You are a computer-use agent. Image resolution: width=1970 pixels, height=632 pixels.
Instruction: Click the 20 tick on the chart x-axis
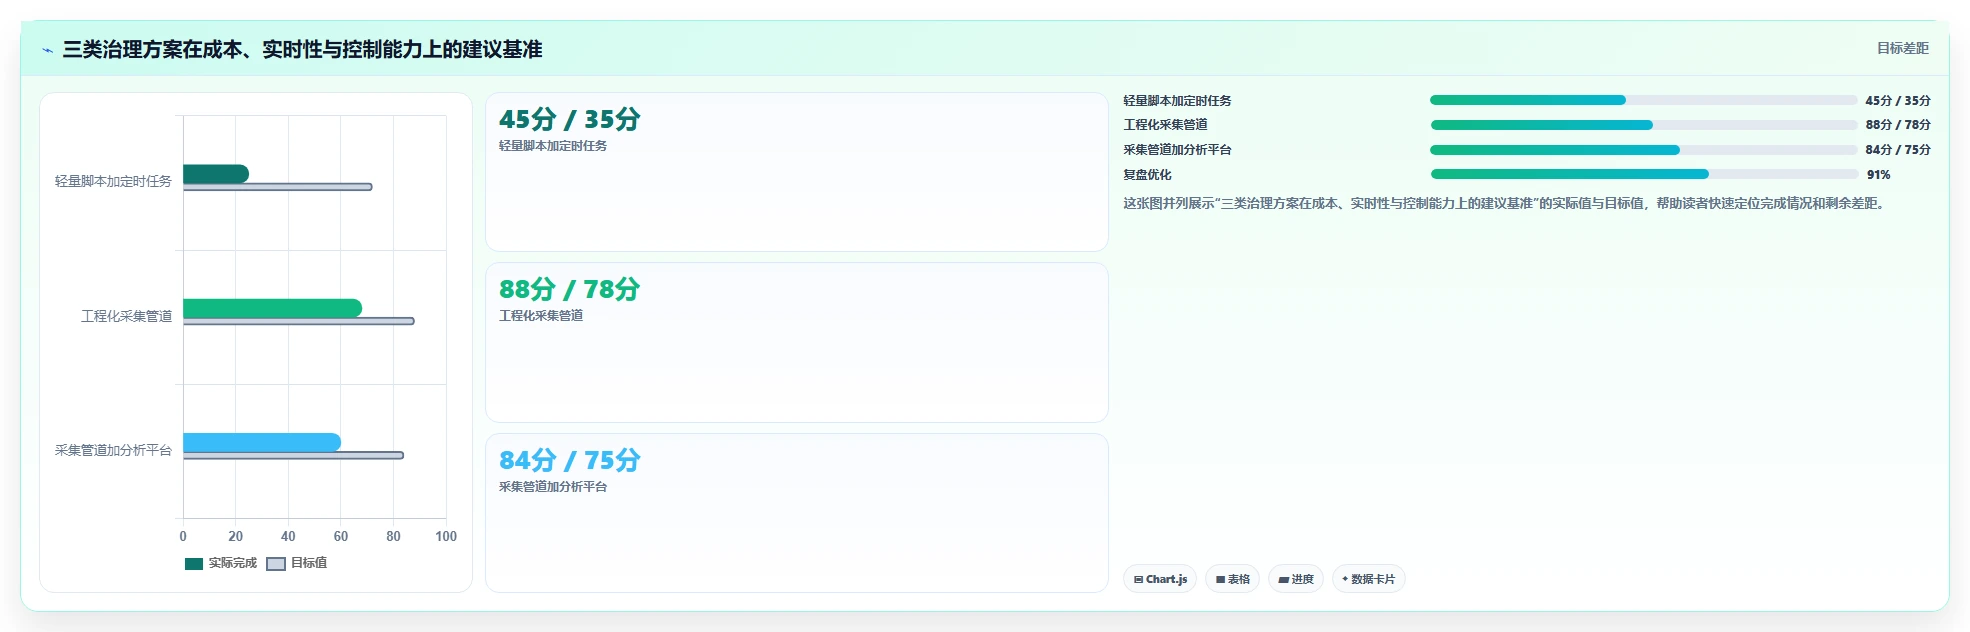click(236, 536)
